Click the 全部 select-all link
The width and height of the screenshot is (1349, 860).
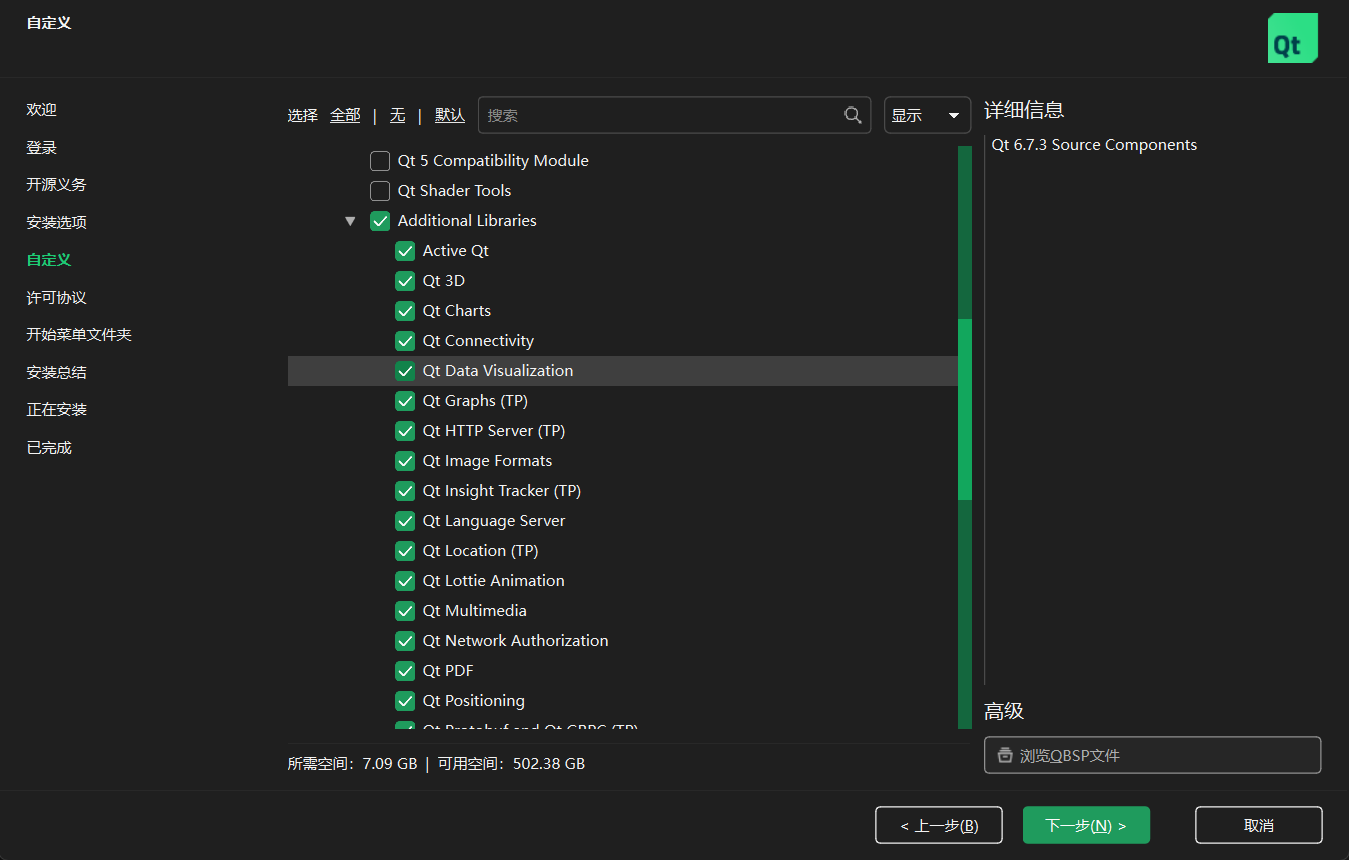(x=345, y=115)
